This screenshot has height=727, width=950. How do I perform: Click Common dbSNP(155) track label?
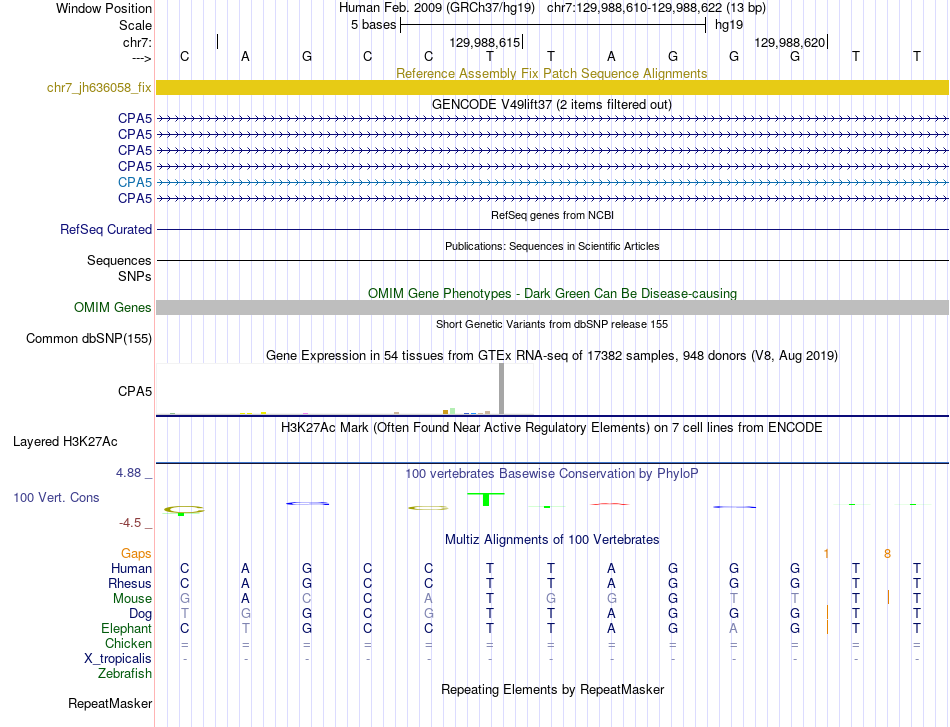[x=88, y=339]
